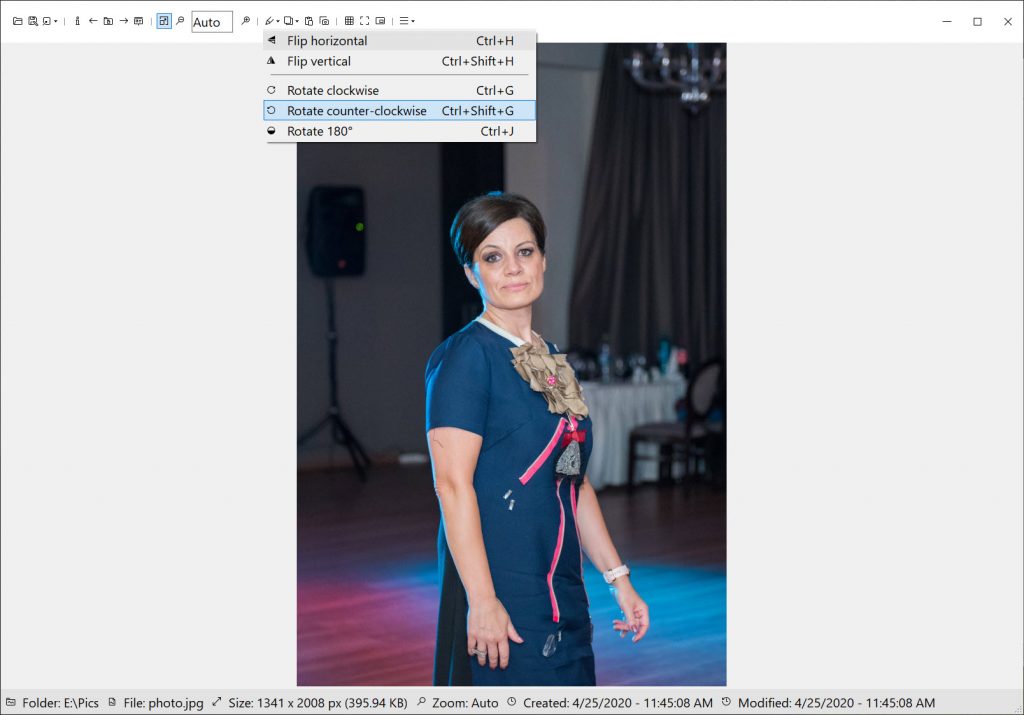Select Rotate 180°

(x=400, y=131)
